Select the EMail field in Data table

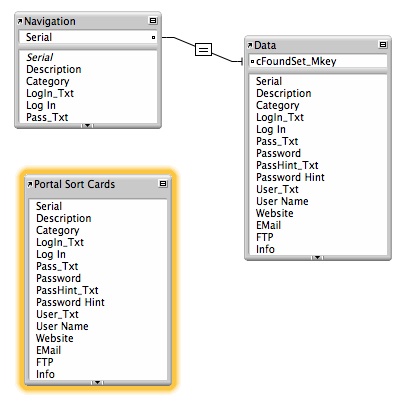268,225
